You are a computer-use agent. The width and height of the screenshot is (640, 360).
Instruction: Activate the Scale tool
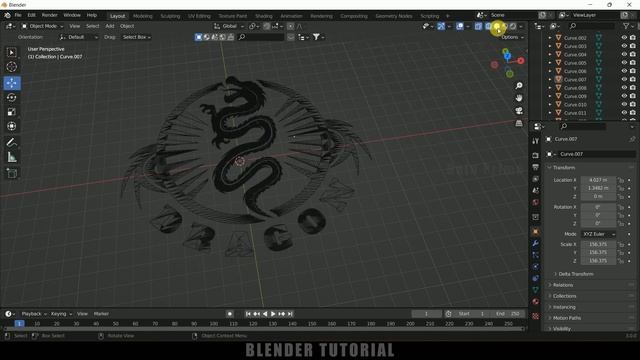[11, 112]
